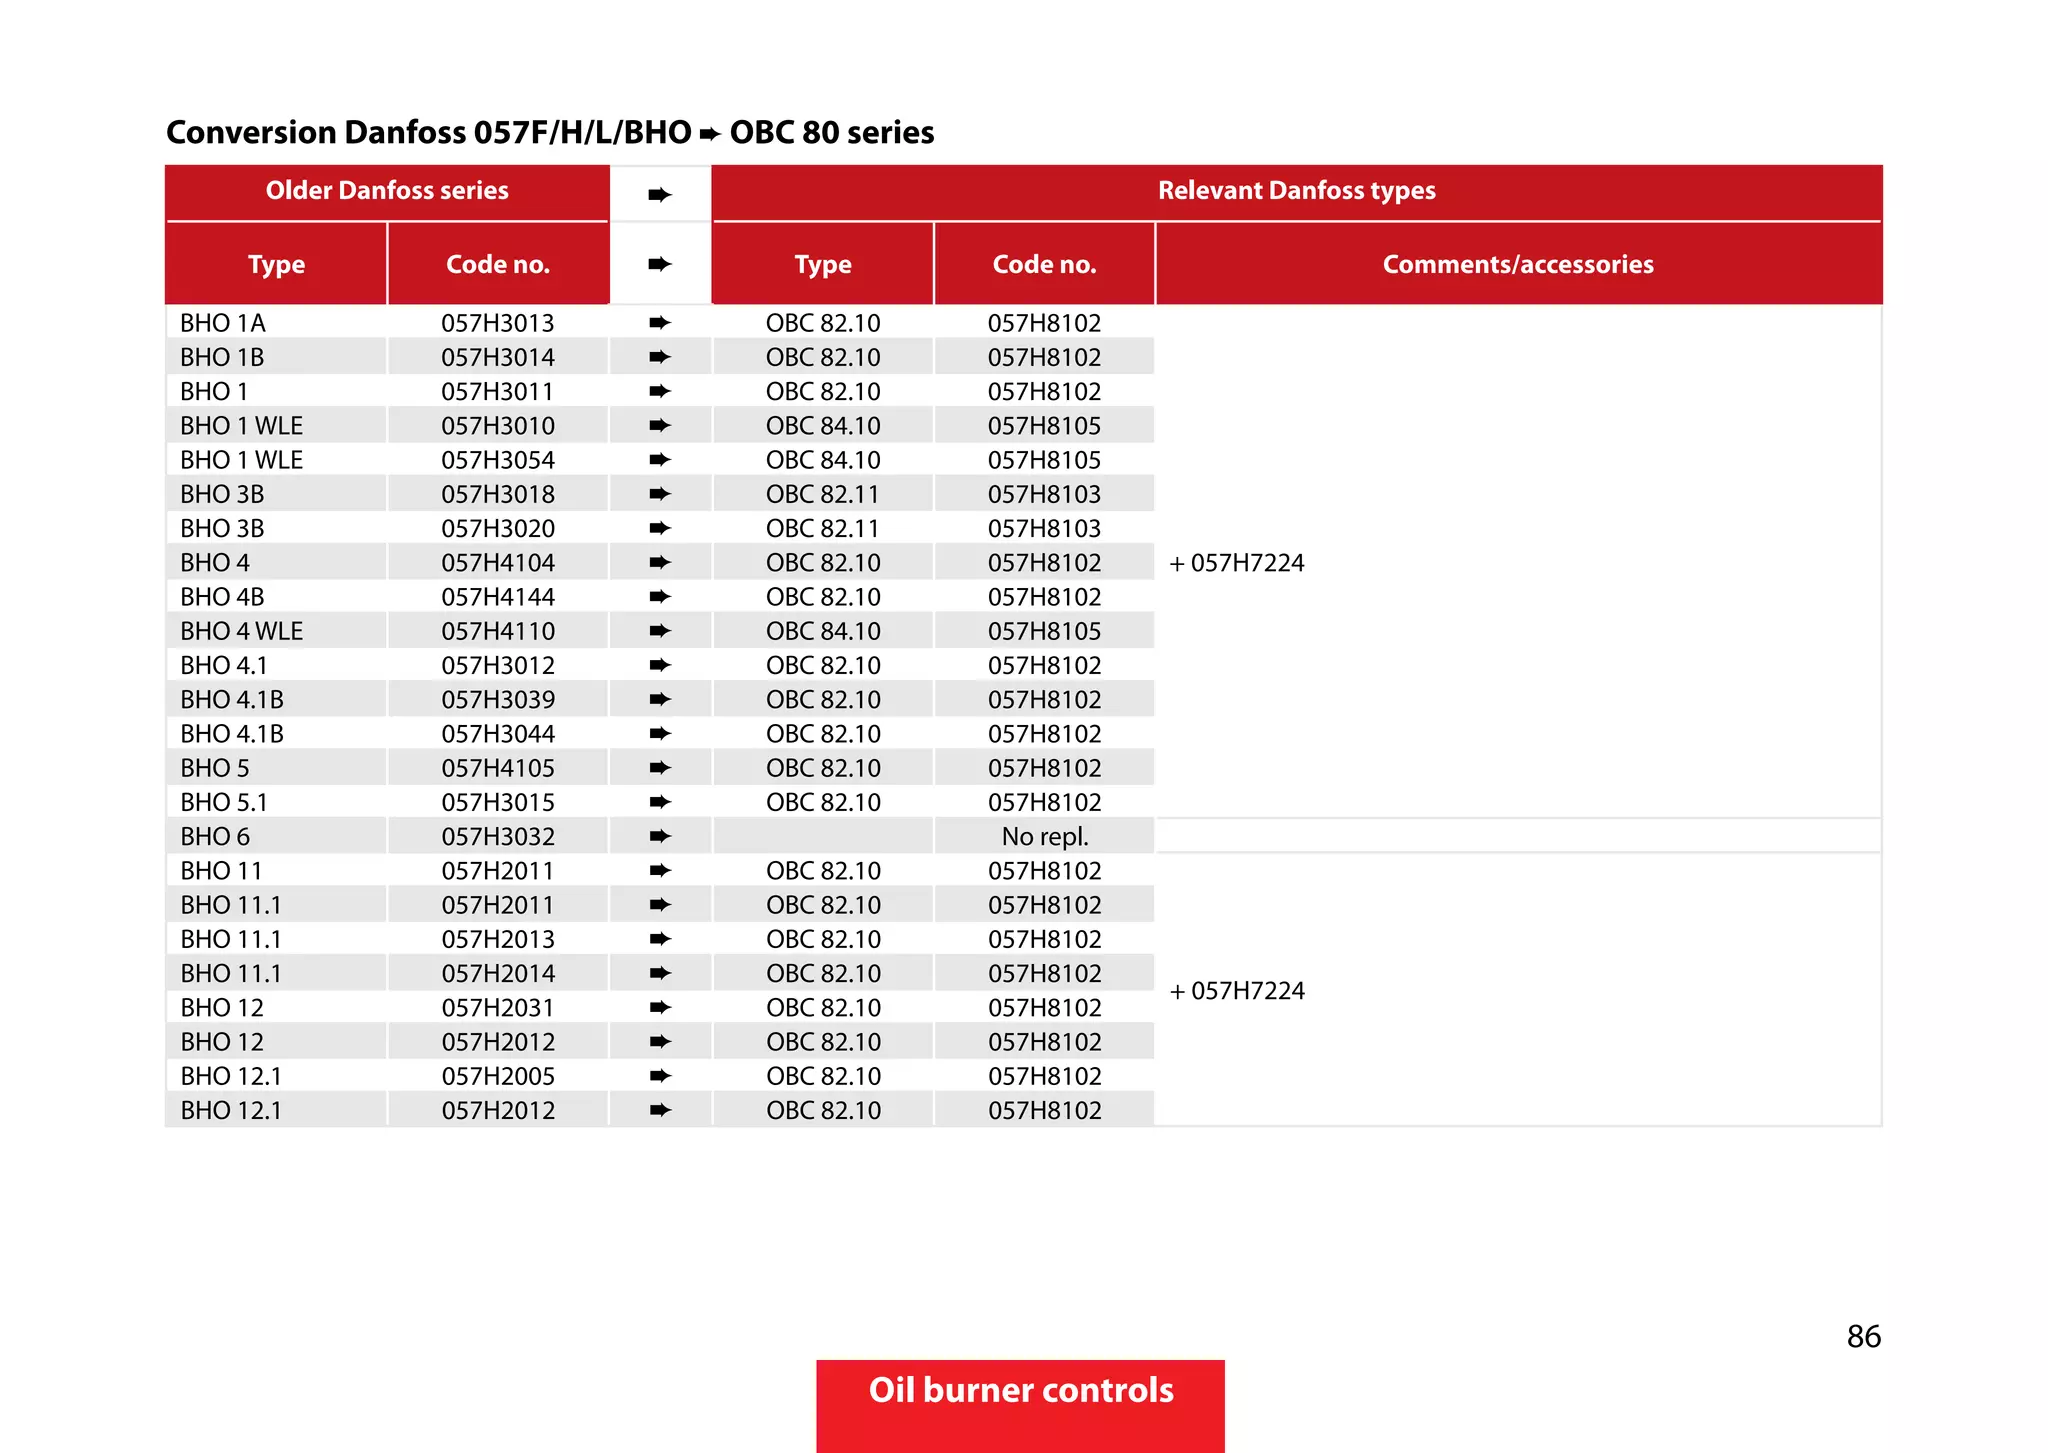Image resolution: width=2048 pixels, height=1453 pixels.
Task: Select the code '057H3018'
Action: point(498,494)
